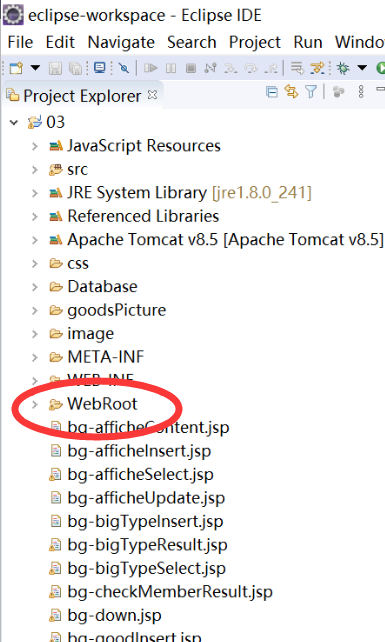The height and width of the screenshot is (642, 385).
Task: Open the File menu
Action: coord(20,42)
